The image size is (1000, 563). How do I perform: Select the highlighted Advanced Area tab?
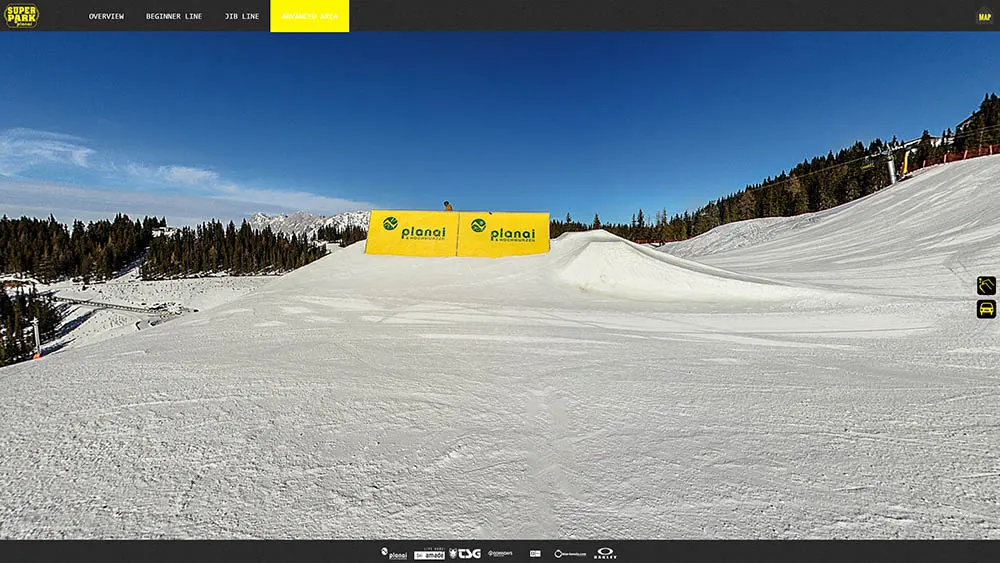point(309,16)
